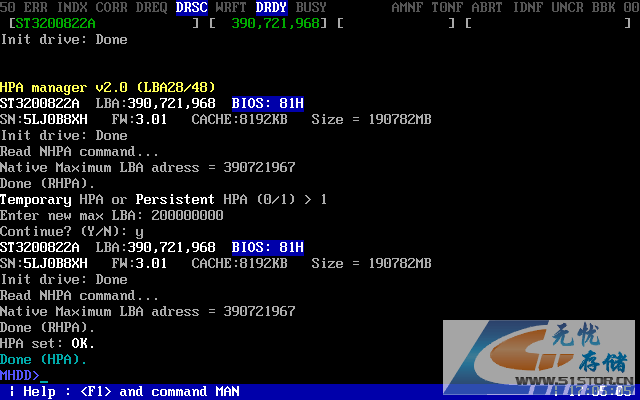
Task: Click the UNCR error flag
Action: point(567,7)
